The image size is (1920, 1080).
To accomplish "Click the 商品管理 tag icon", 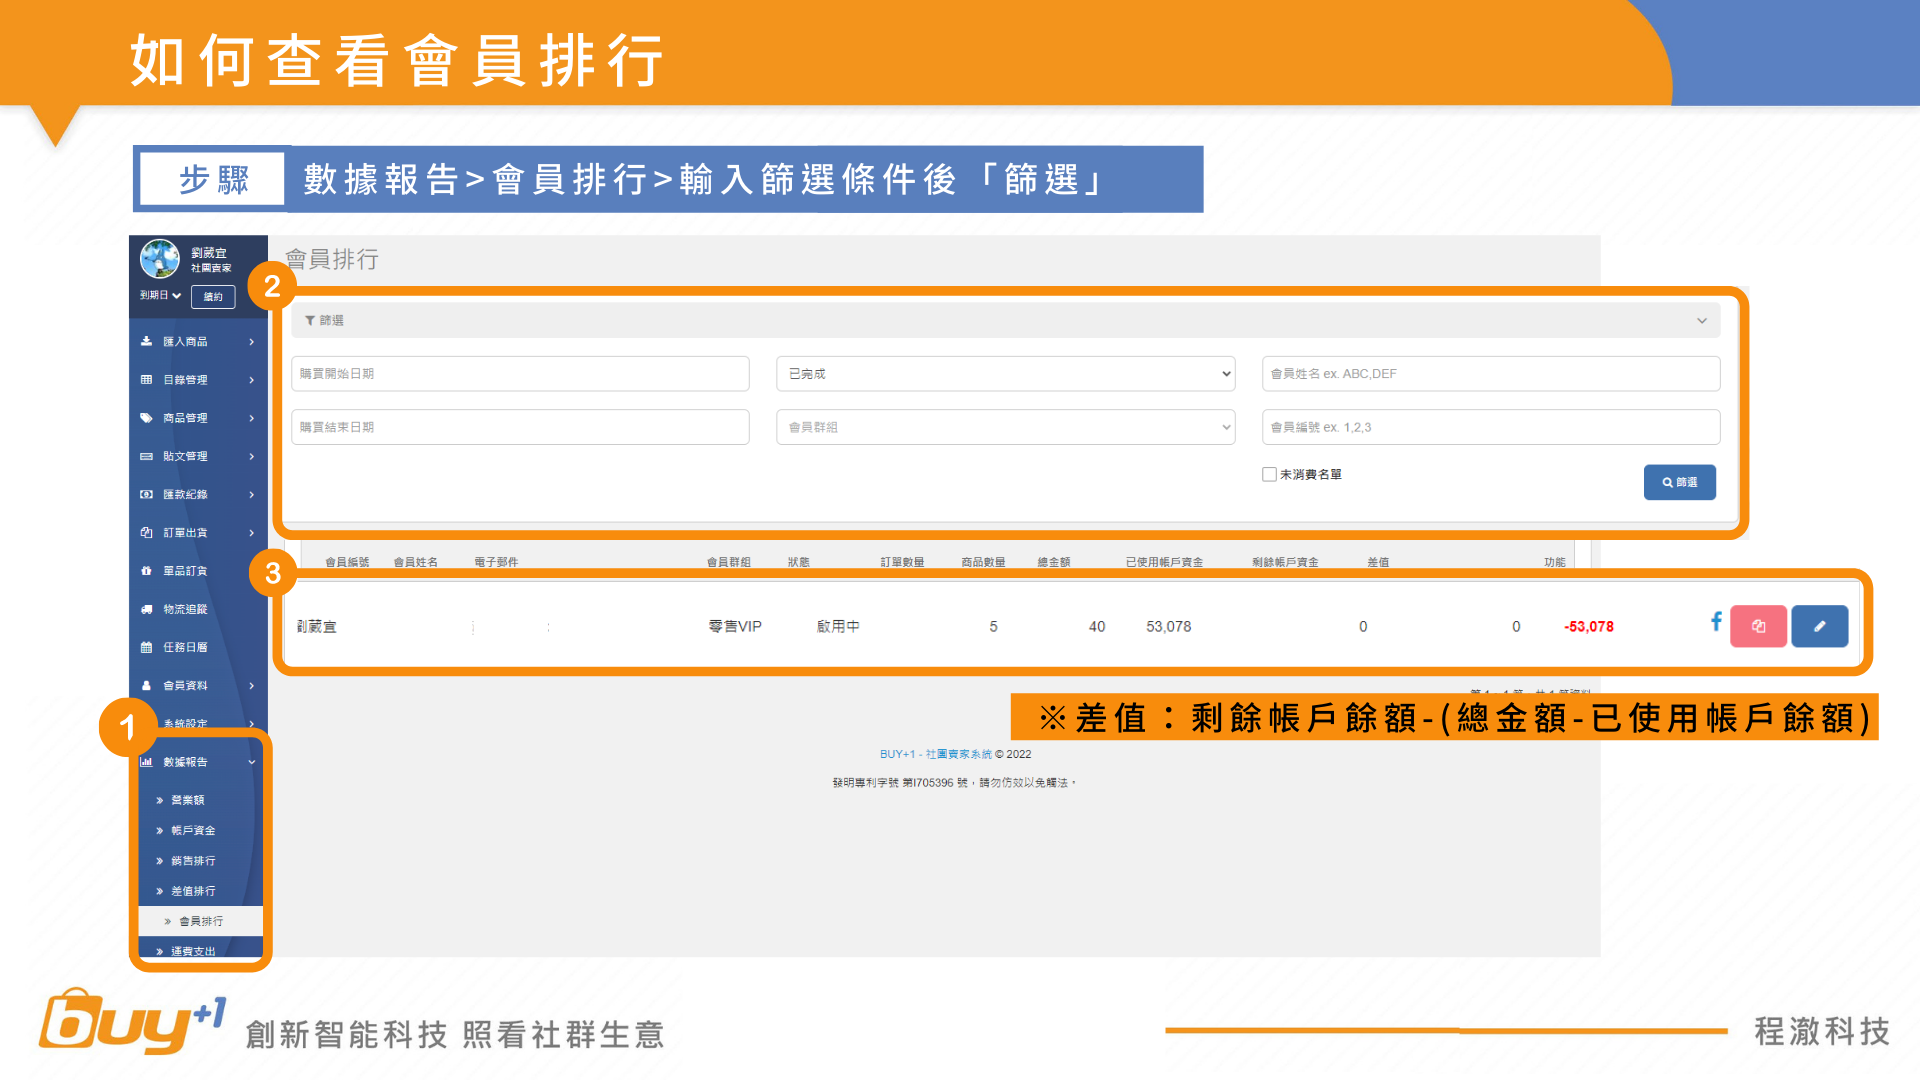I will [147, 418].
